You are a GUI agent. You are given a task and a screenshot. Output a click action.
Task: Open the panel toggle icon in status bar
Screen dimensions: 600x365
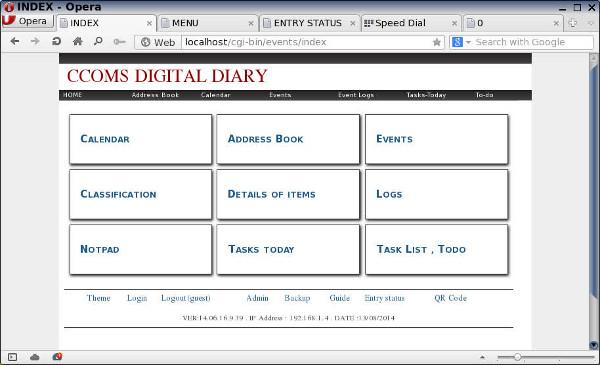(x=12, y=357)
